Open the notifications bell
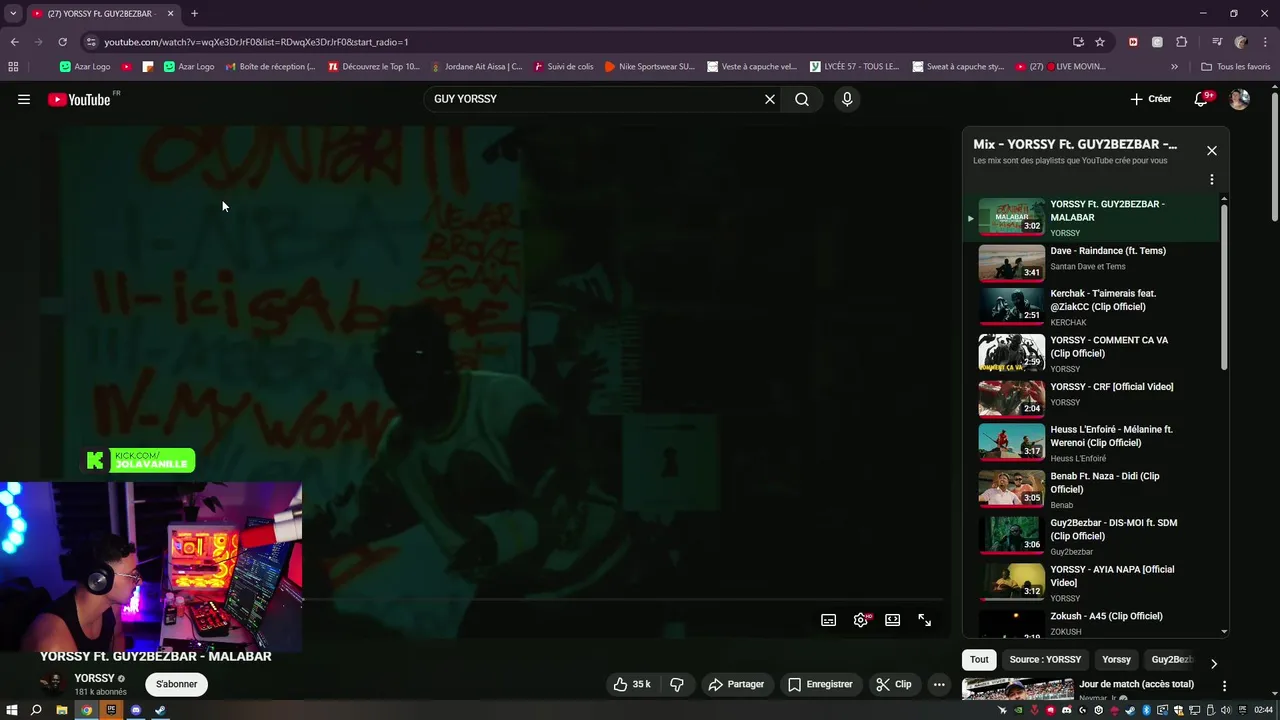 click(x=1202, y=99)
